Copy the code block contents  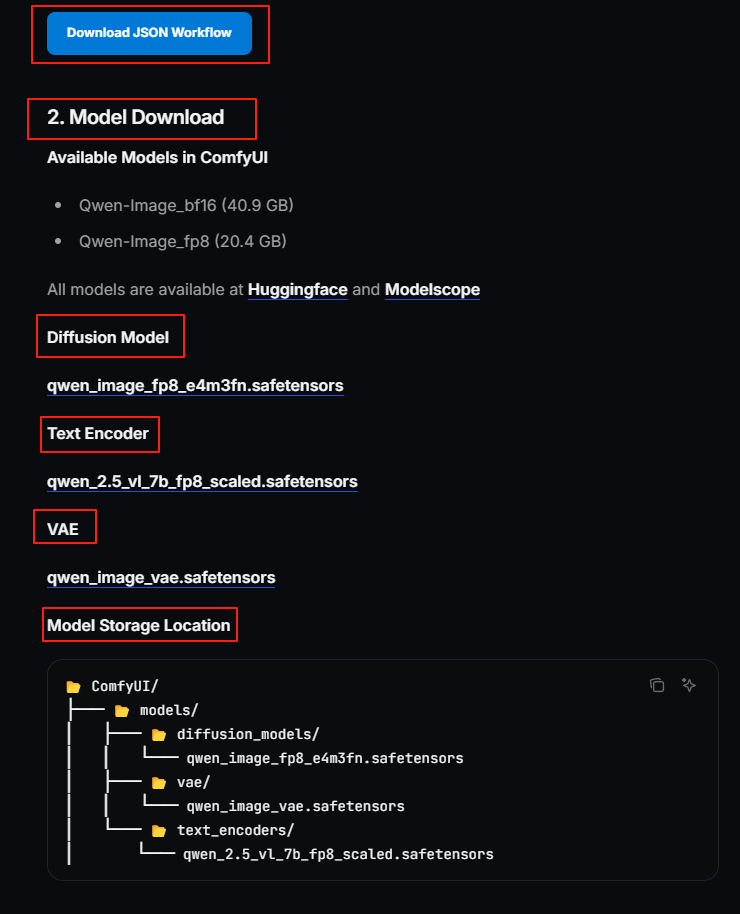click(x=657, y=685)
